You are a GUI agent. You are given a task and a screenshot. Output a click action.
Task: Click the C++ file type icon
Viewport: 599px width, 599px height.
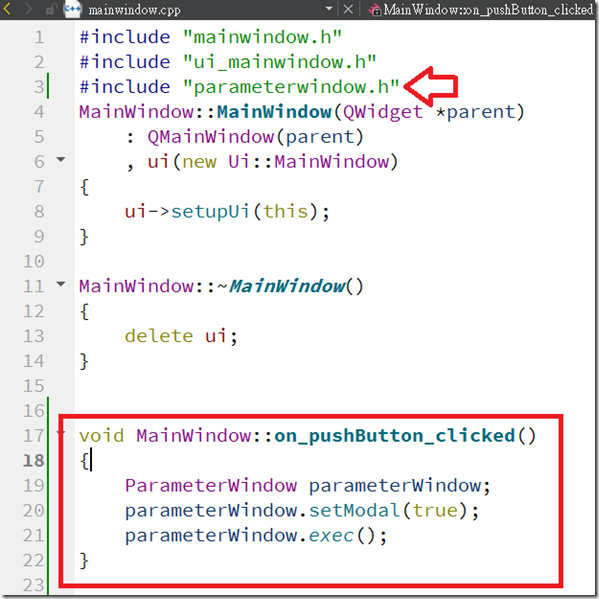(x=73, y=9)
